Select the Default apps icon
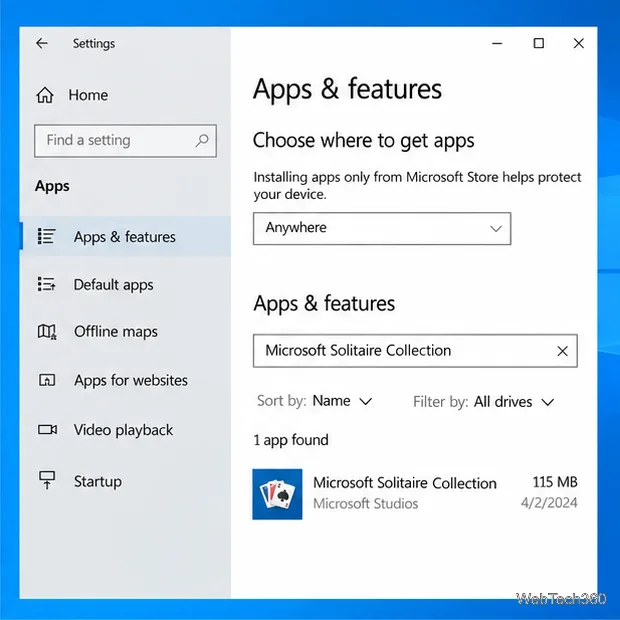 [x=46, y=284]
